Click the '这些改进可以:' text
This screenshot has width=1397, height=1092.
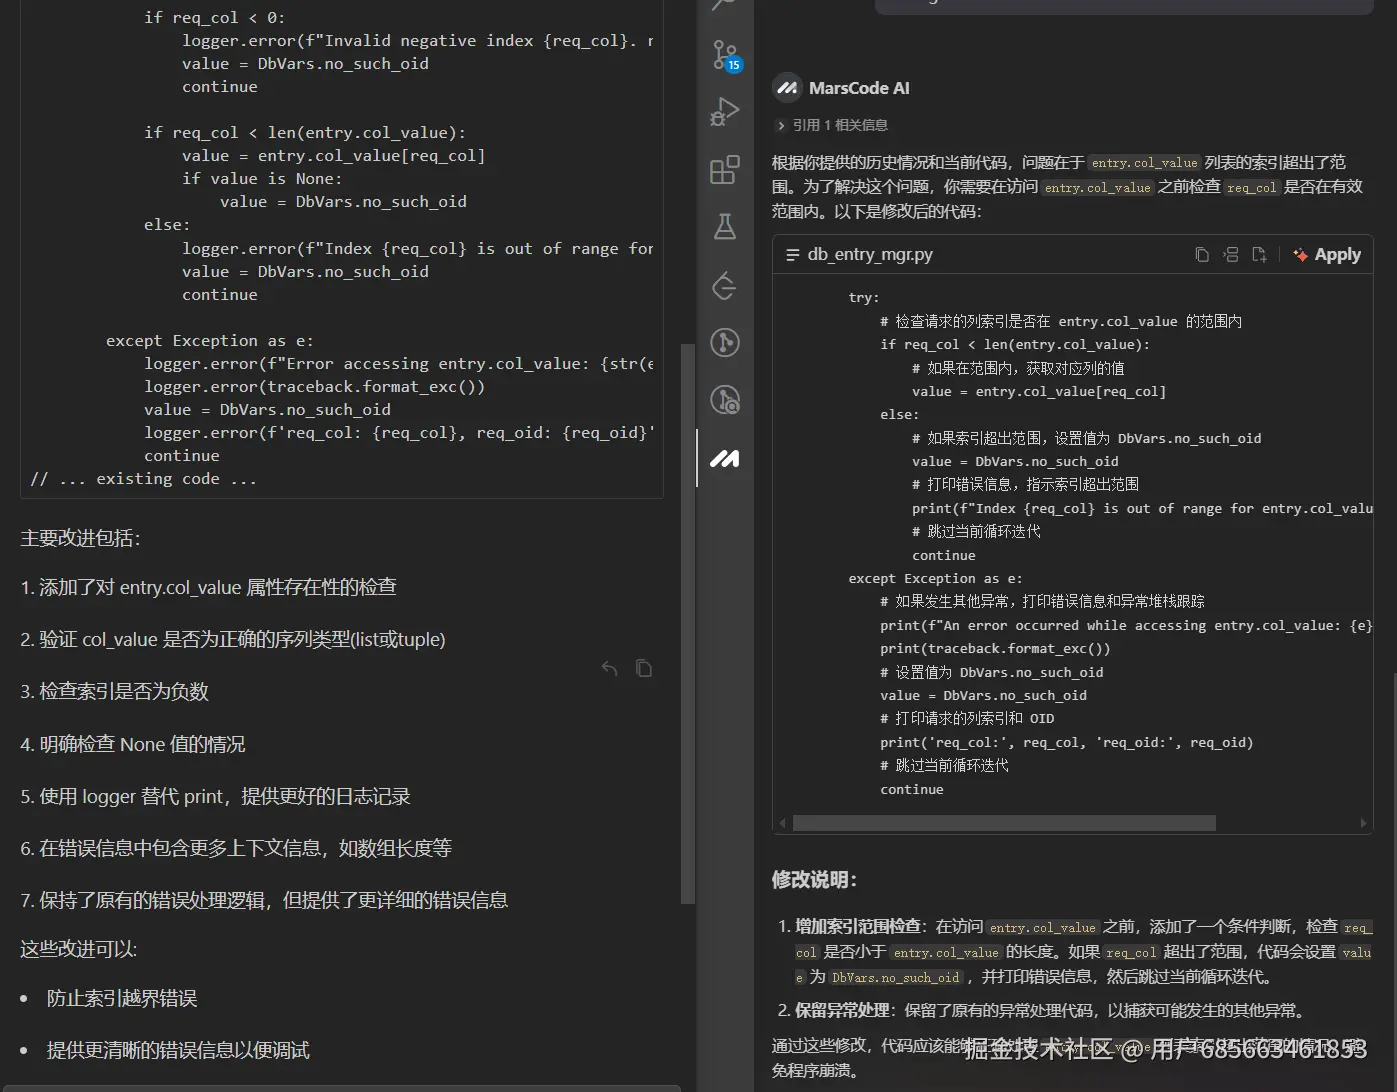(x=79, y=949)
